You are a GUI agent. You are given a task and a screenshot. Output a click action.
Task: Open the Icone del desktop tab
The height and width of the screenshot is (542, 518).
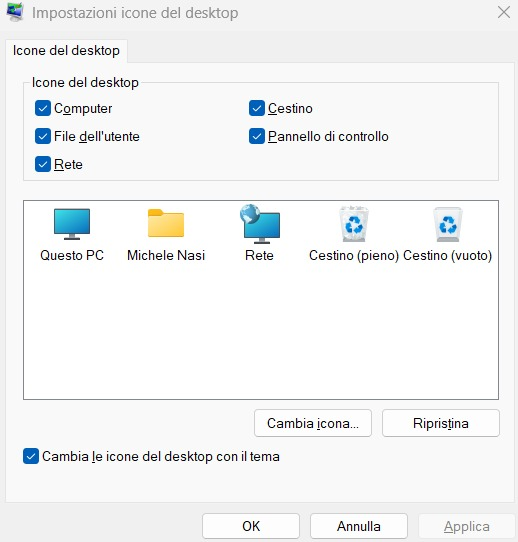[x=66, y=51]
